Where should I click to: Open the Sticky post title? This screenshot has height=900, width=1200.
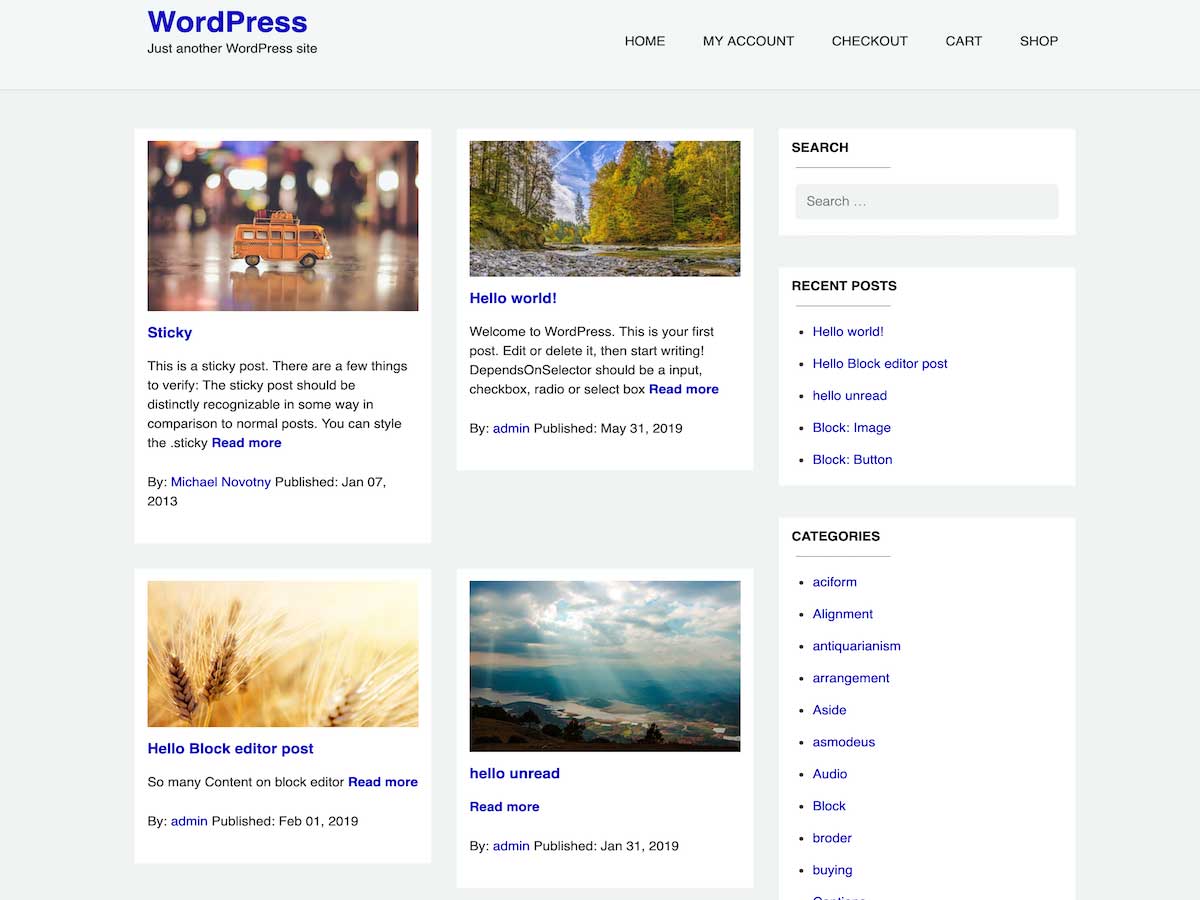click(x=170, y=333)
